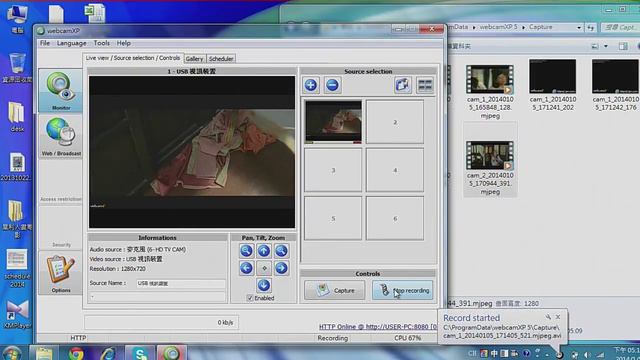Select empty source slot 2
Screen dimensions: 640x360
point(395,122)
